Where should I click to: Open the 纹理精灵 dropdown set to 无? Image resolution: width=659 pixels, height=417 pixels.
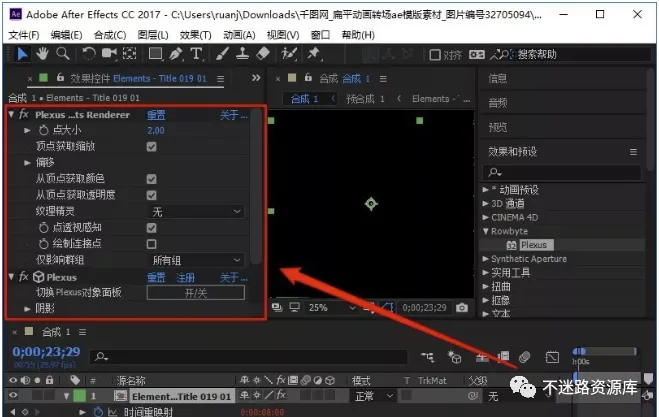(195, 211)
